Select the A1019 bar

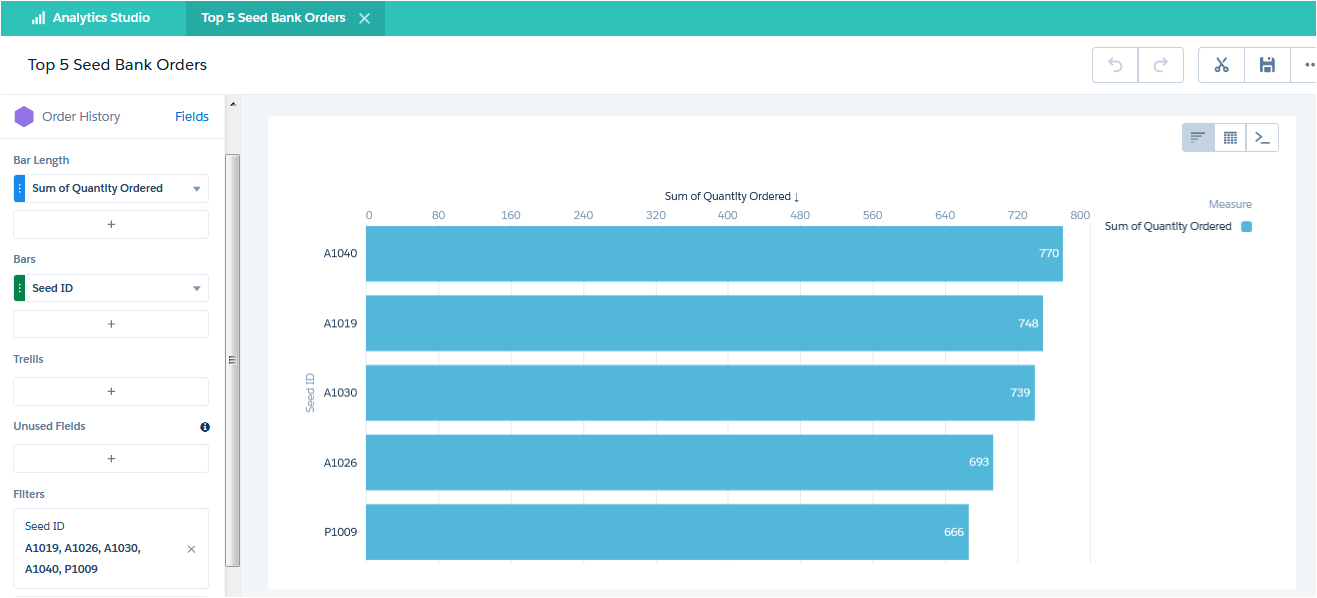(x=704, y=323)
